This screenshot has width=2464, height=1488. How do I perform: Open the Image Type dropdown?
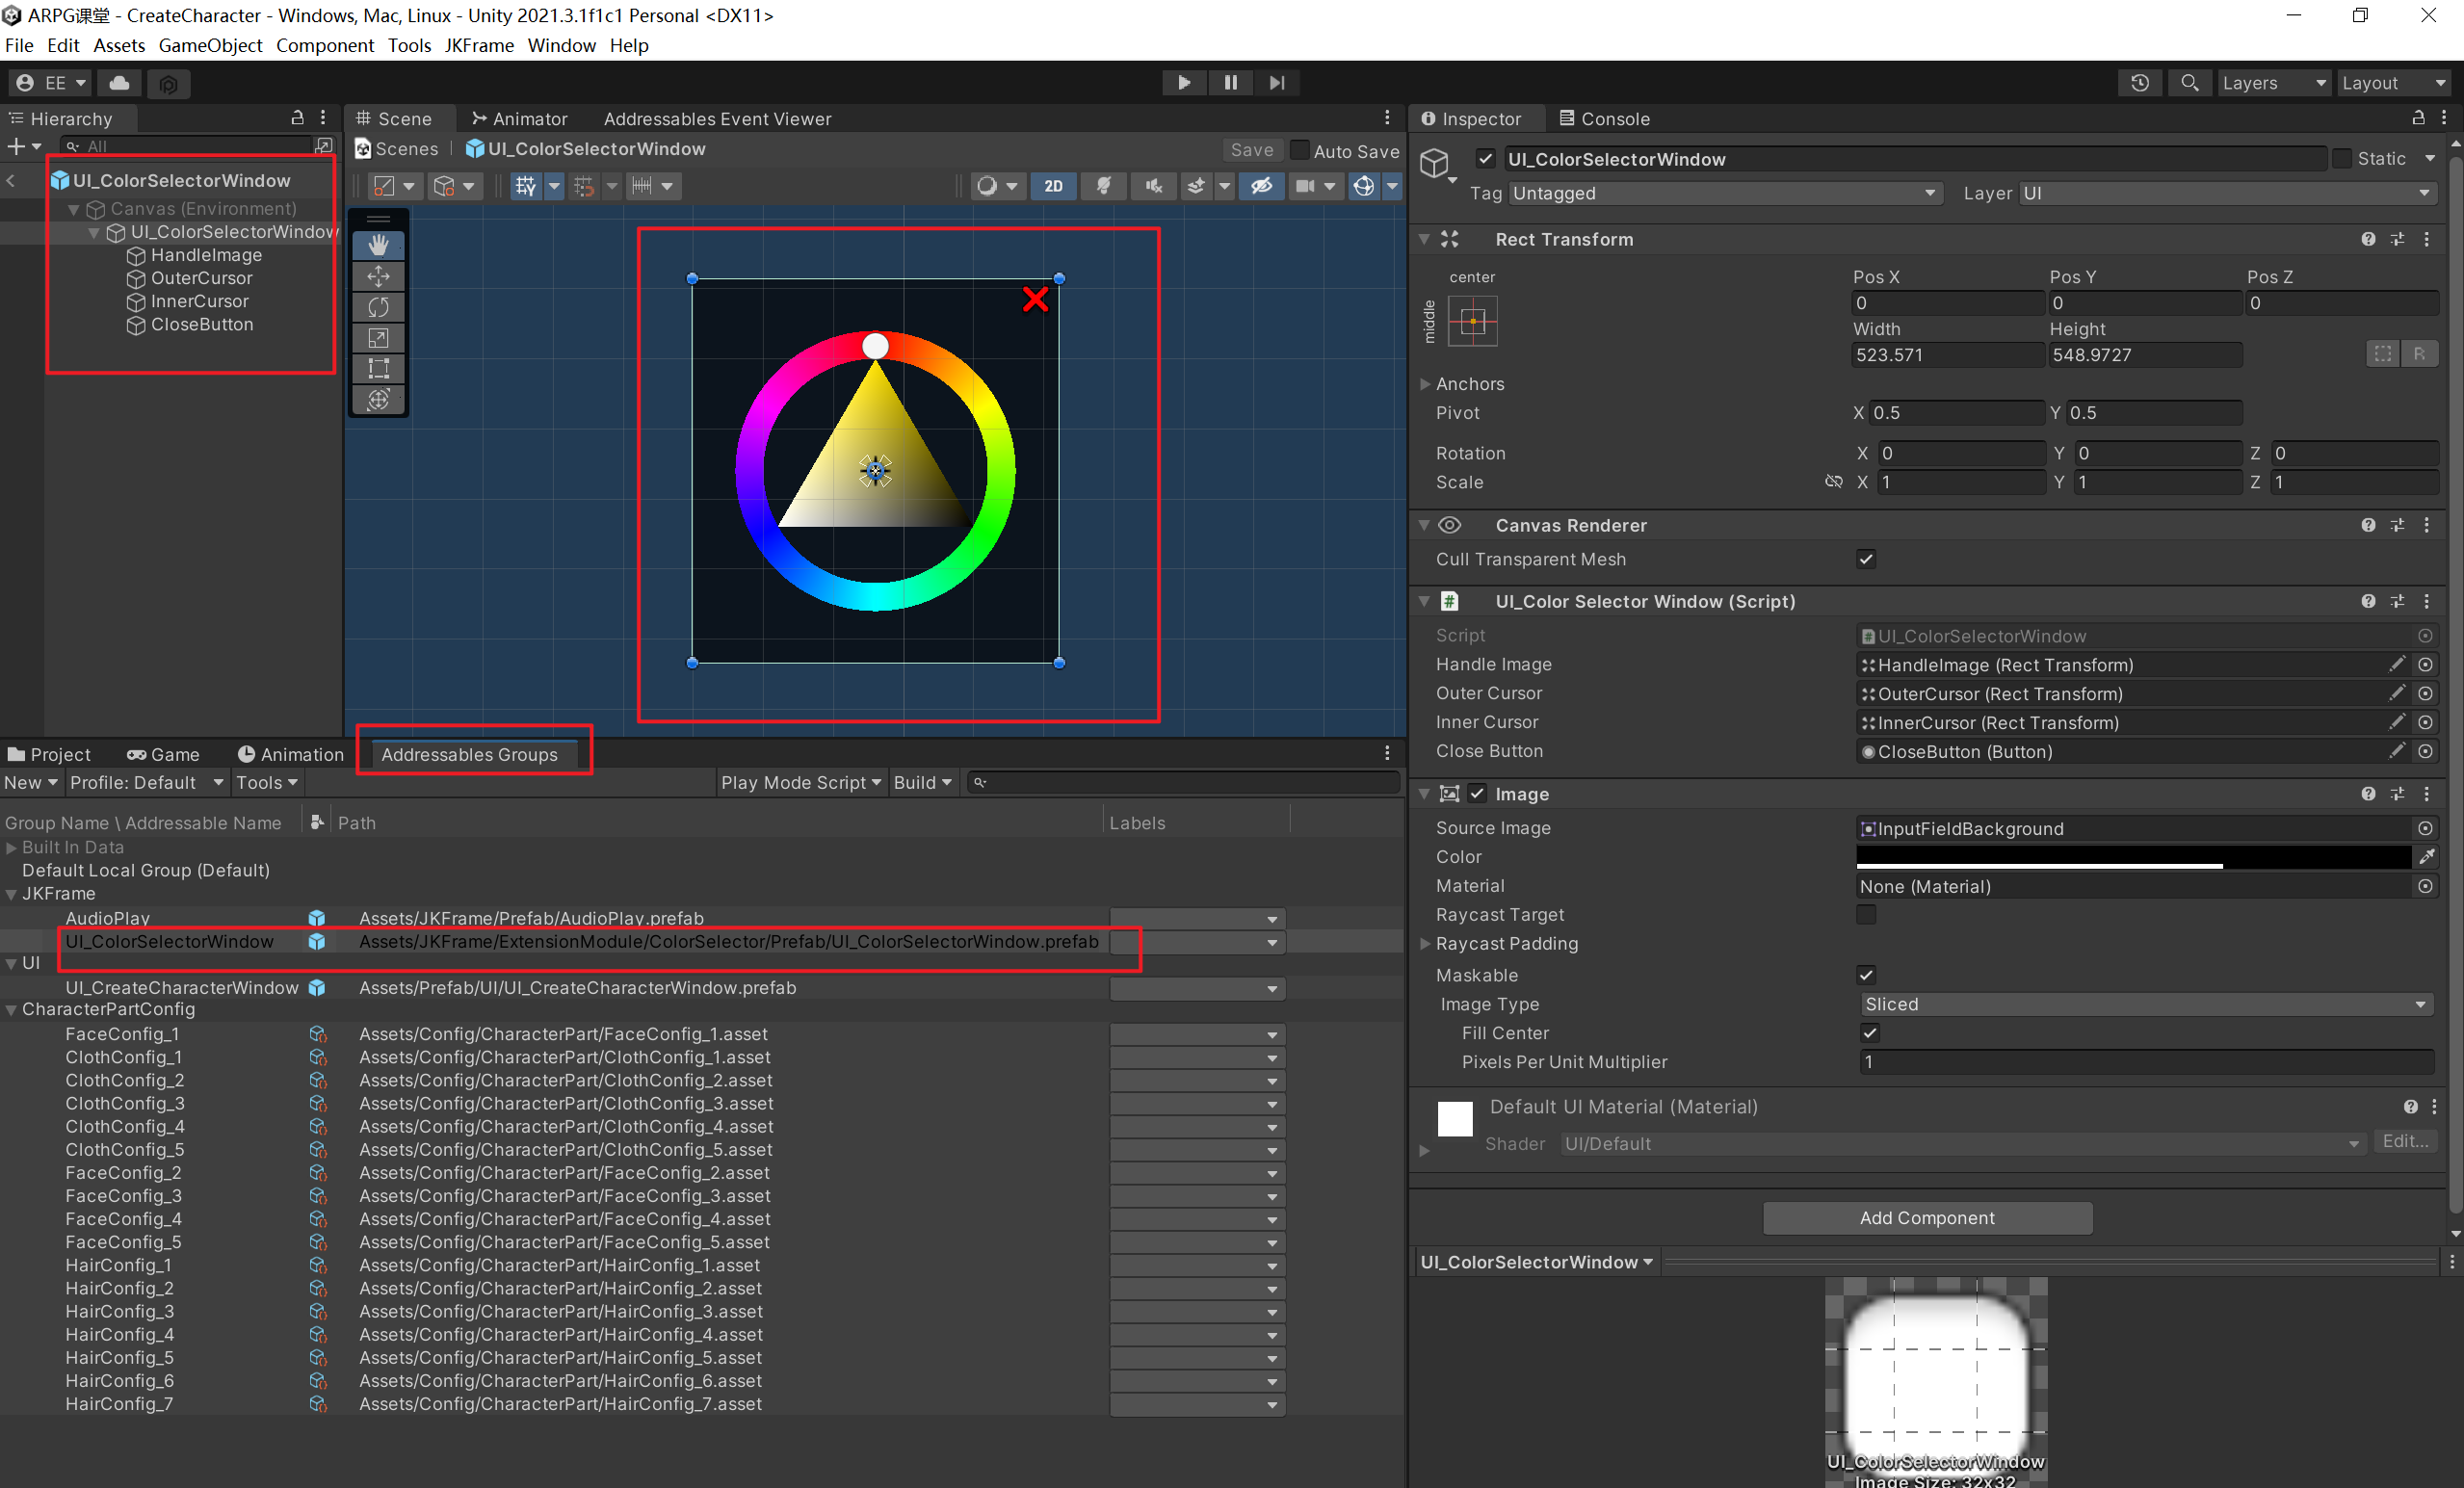[x=2145, y=1004]
